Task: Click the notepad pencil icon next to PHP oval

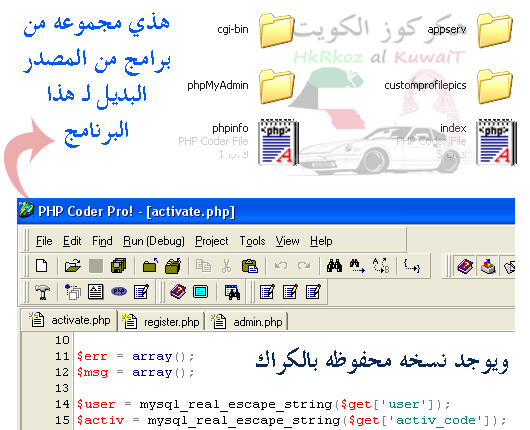Action: click(x=142, y=292)
